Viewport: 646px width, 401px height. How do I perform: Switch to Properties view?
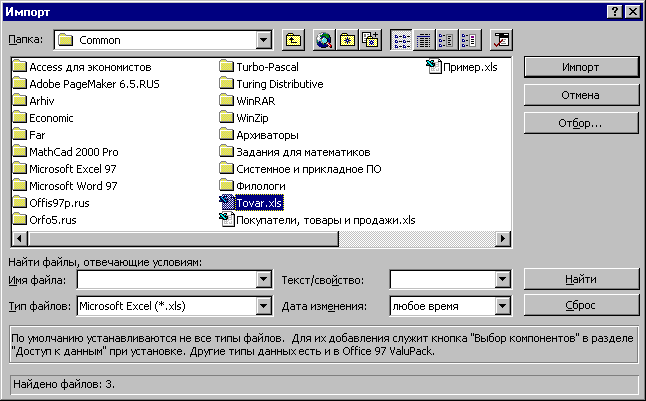(447, 40)
